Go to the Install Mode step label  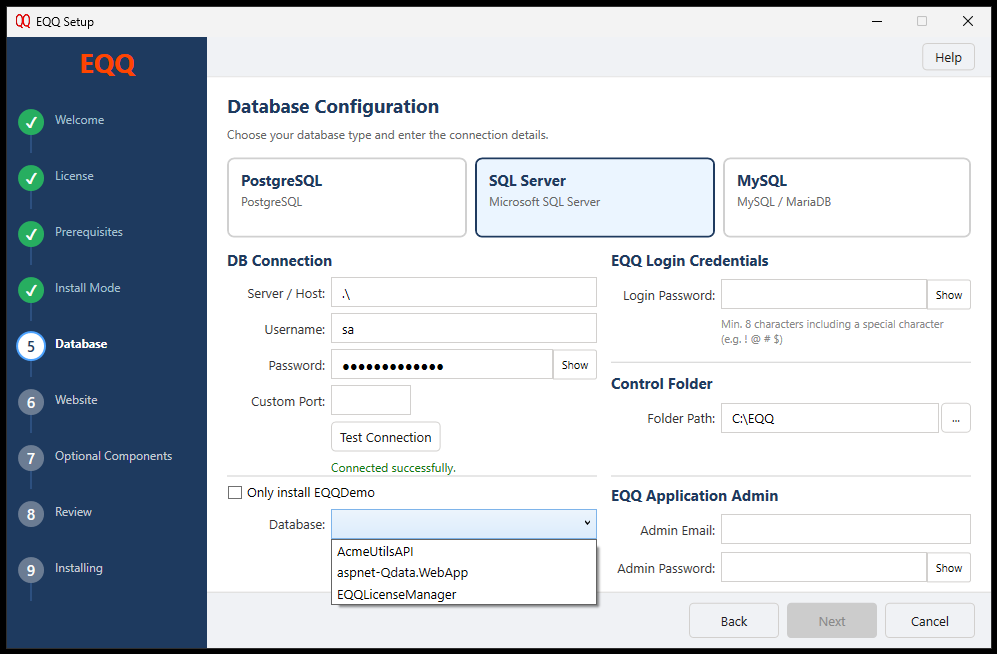pos(87,288)
